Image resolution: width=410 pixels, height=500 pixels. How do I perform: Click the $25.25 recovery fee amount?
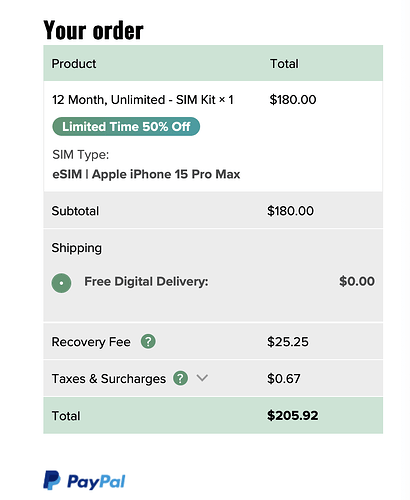[288, 342]
